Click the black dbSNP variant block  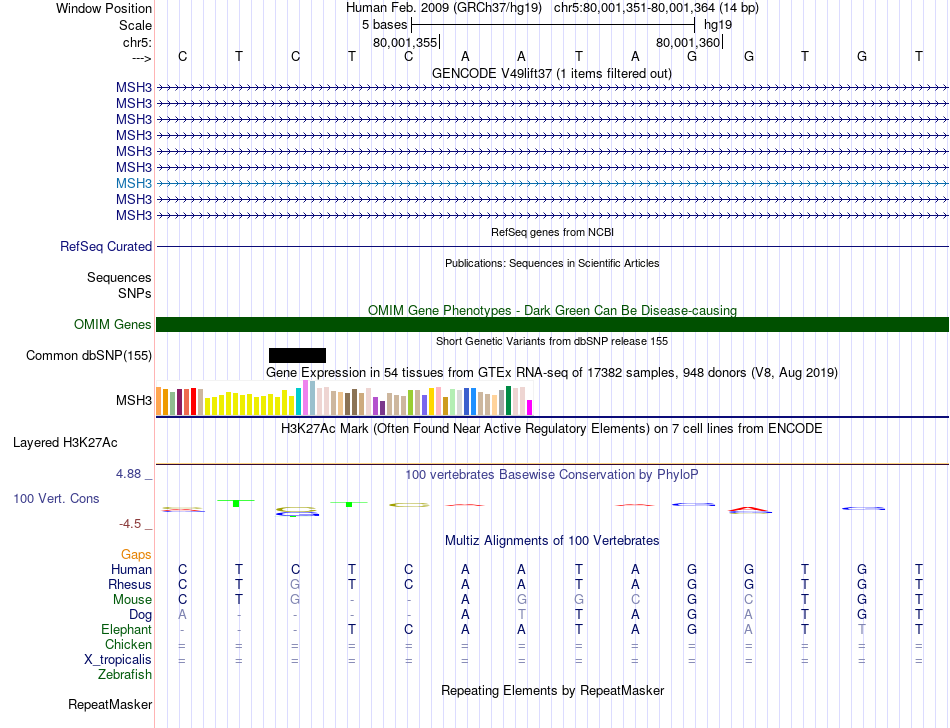click(x=297, y=356)
